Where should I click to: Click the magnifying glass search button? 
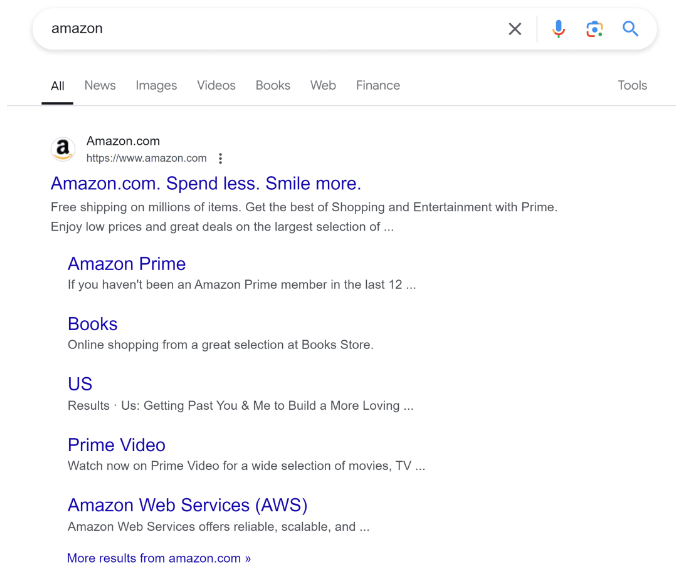[630, 29]
